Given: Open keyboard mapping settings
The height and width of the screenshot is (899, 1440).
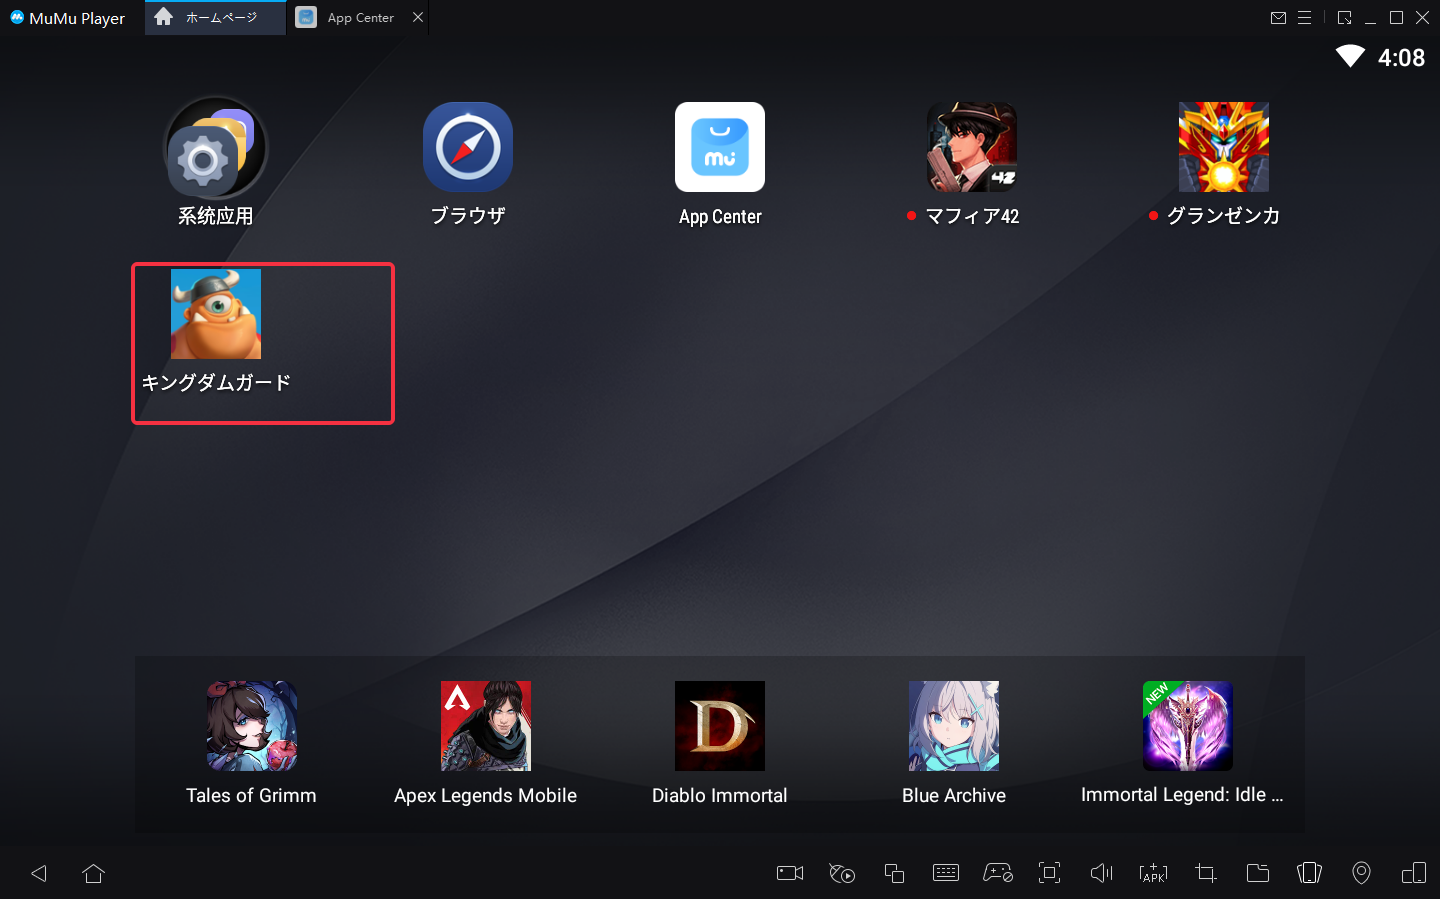Looking at the screenshot, I should 946,873.
